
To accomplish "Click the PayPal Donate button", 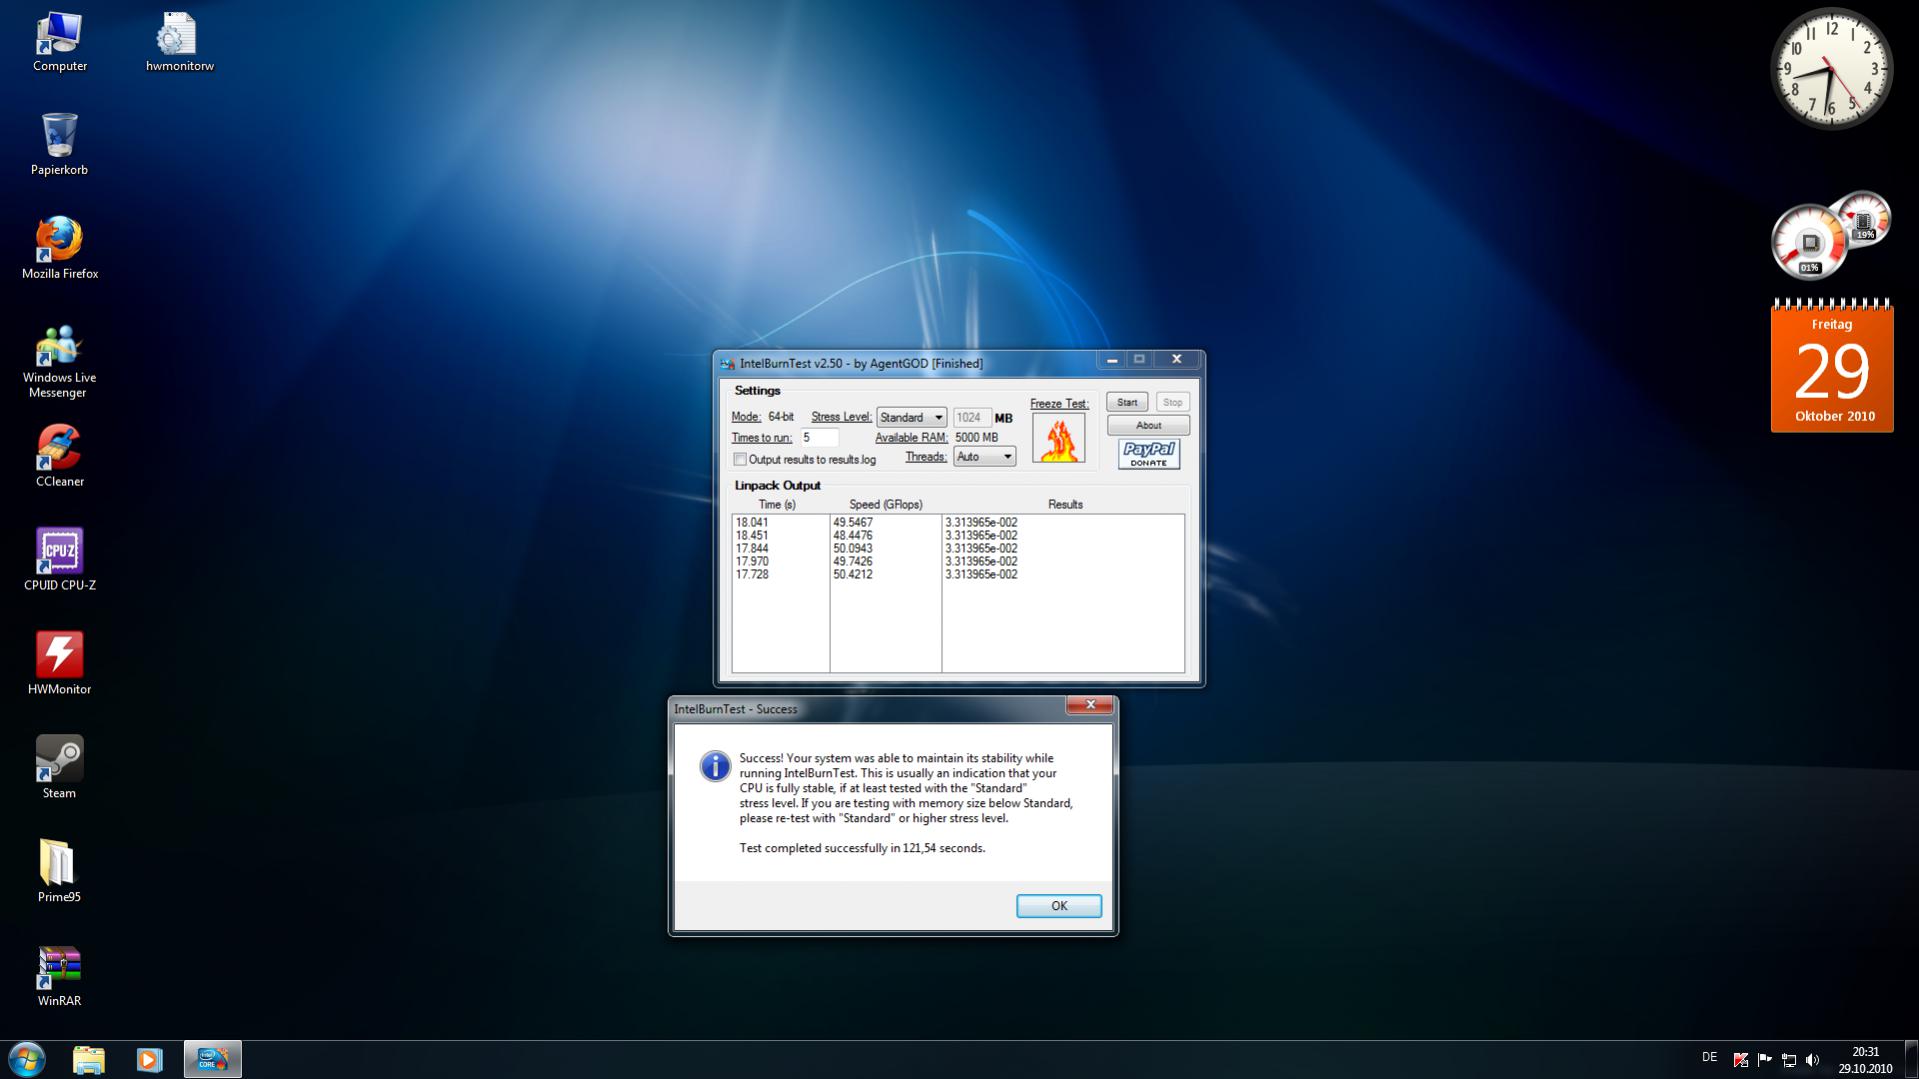I will pos(1148,454).
